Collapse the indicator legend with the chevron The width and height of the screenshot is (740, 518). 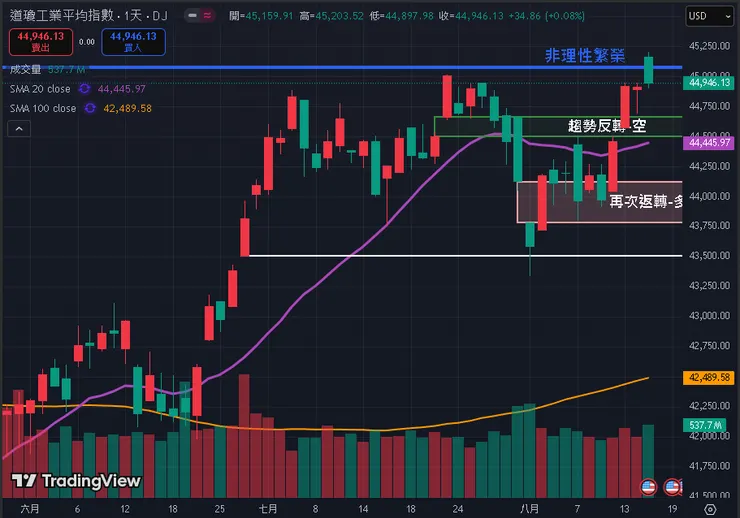point(19,129)
